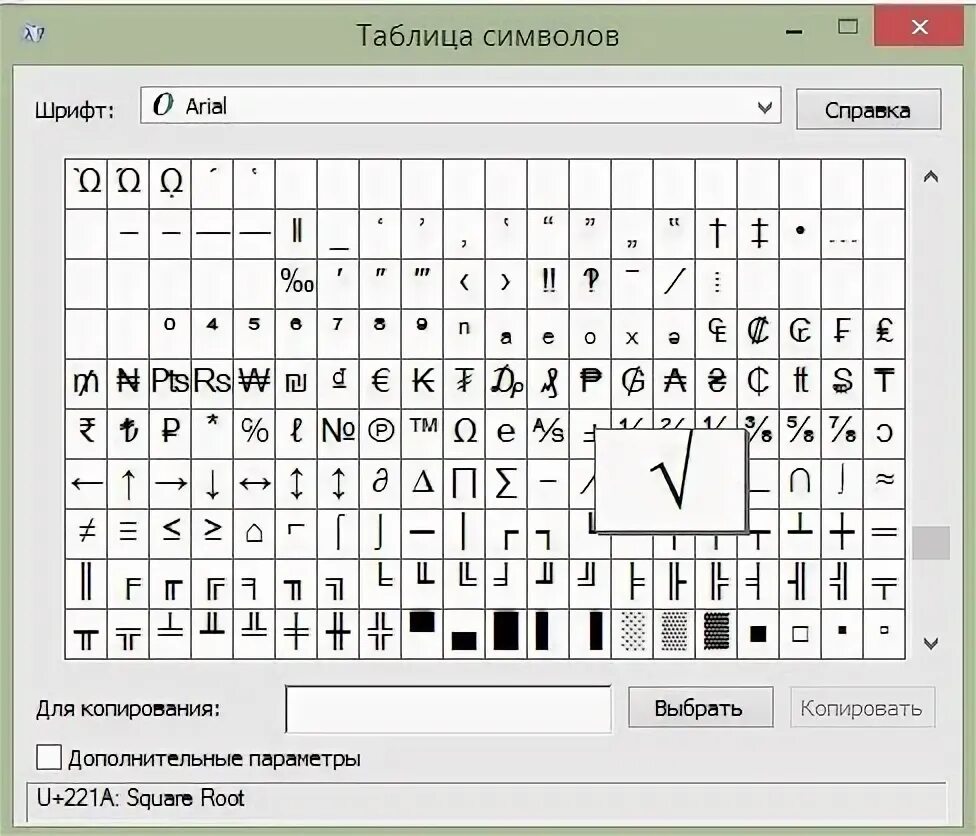Enable the Дополнительные параметры checkbox
The width and height of the screenshot is (976, 836).
(x=47, y=757)
